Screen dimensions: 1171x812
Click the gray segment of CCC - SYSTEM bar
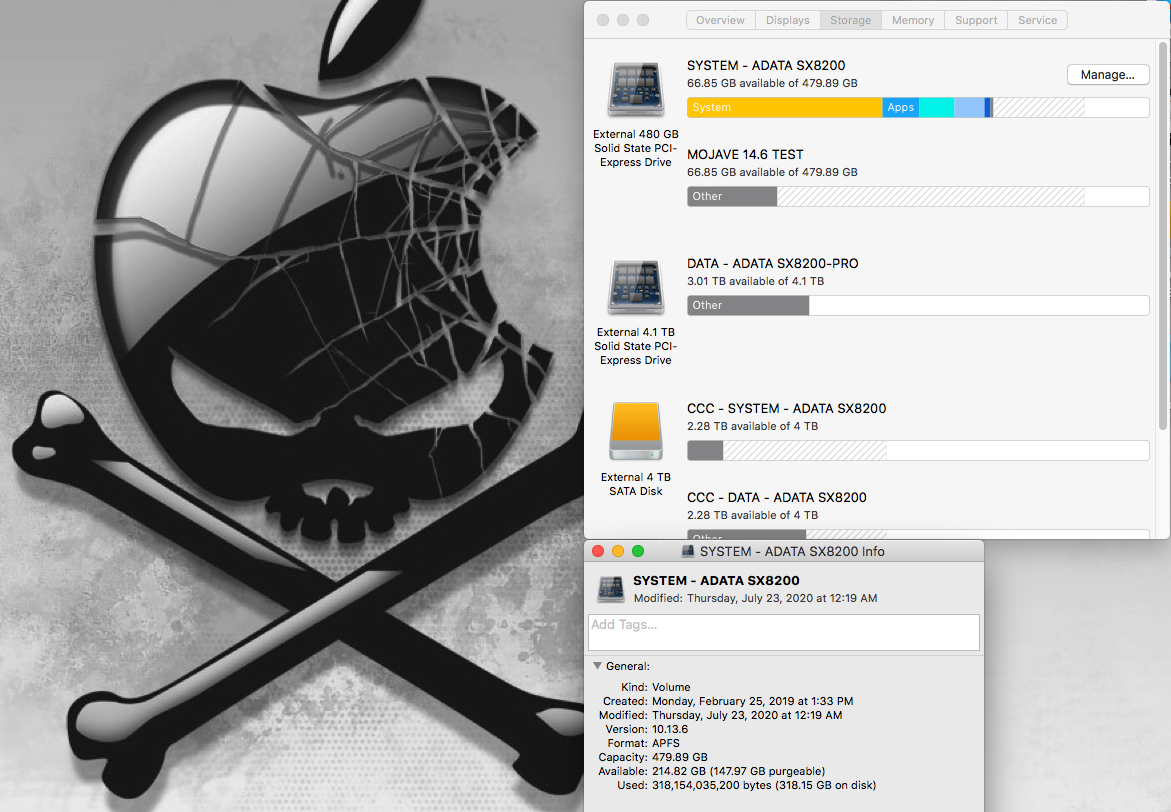coord(705,450)
